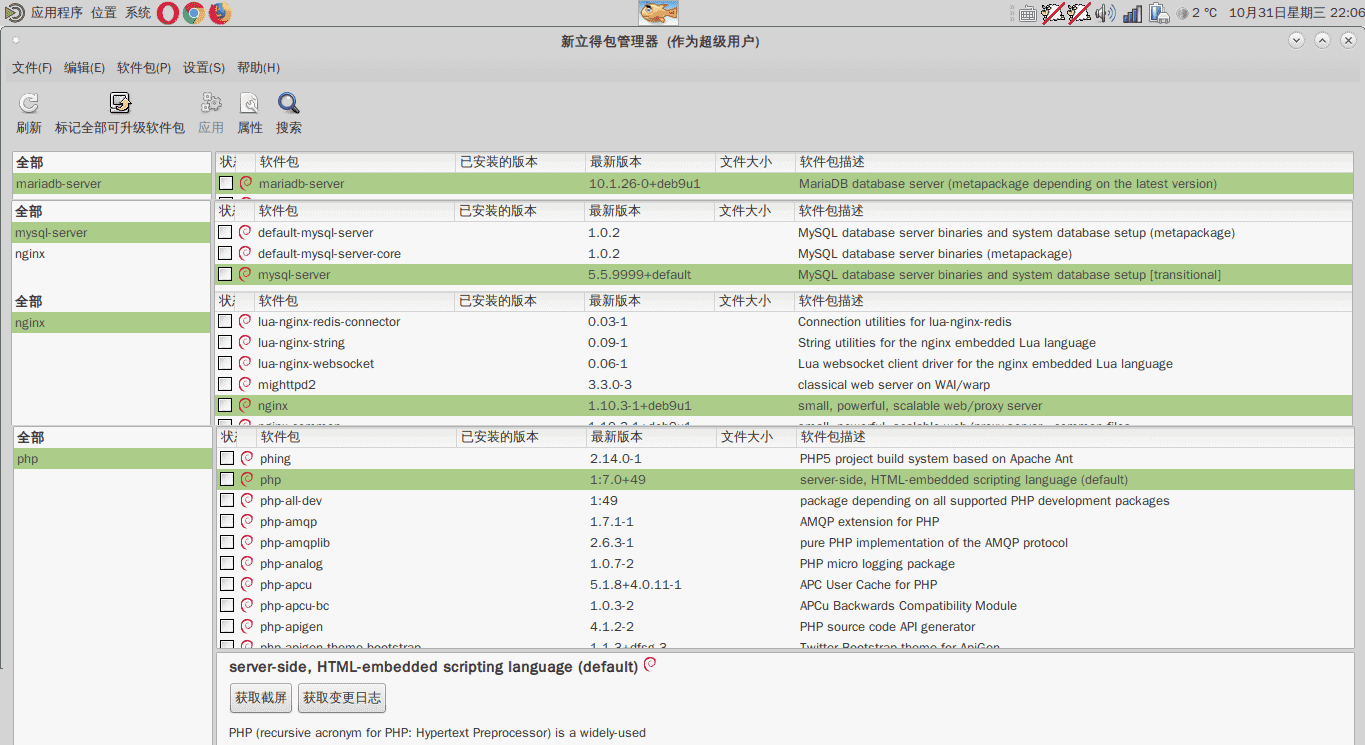Screen dimensions: 1365x745
Task: Launch Firefox from the top panel
Action: pyautogui.click(x=220, y=13)
